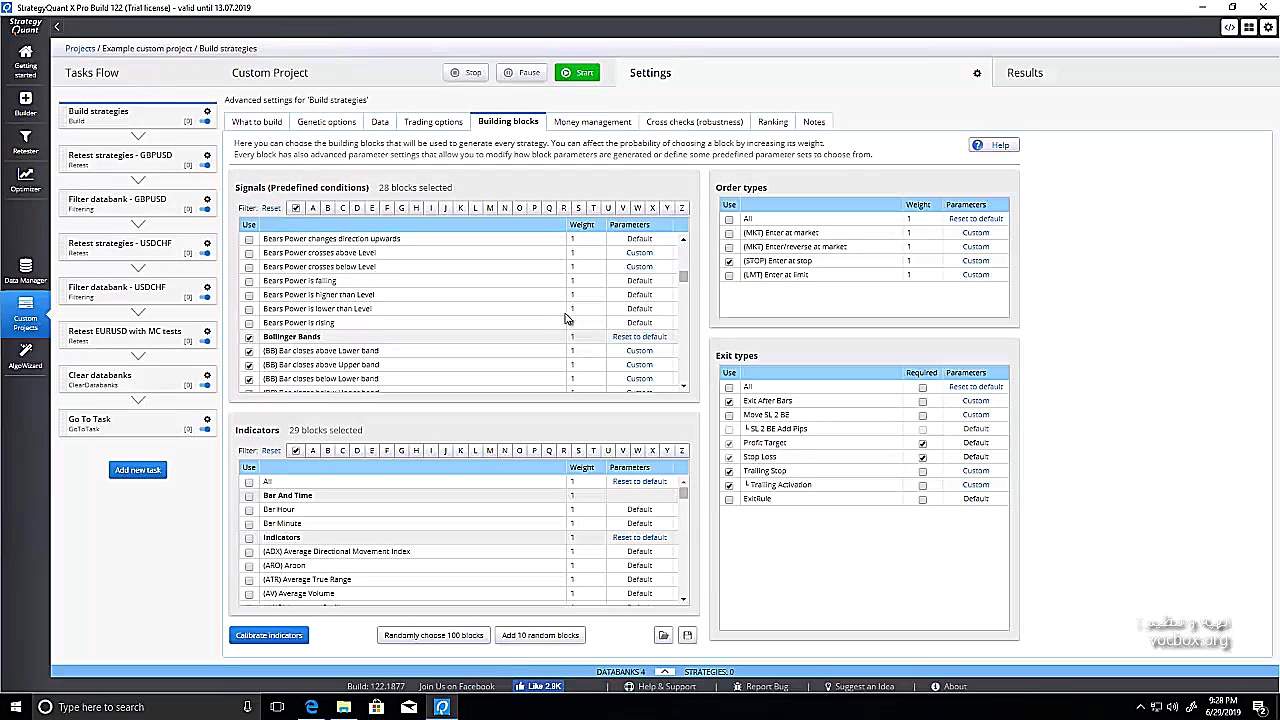Filter signals list by letter B
This screenshot has width=1280, height=720.
point(327,208)
